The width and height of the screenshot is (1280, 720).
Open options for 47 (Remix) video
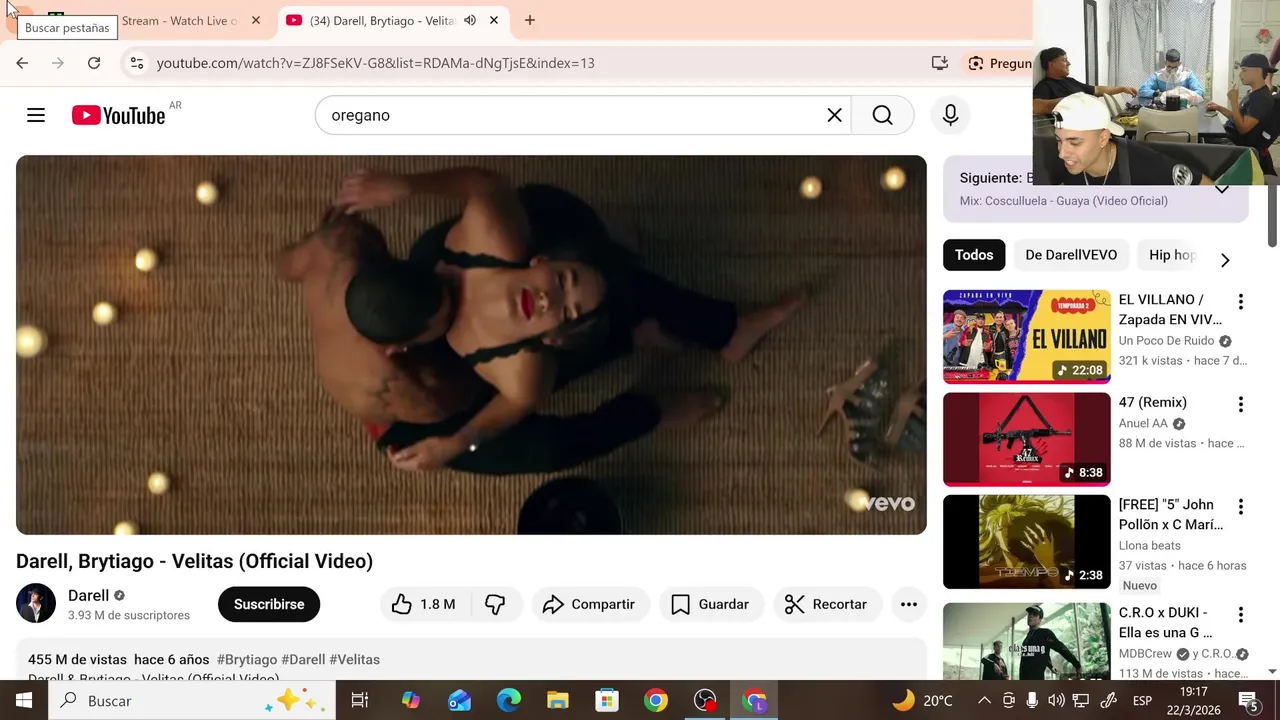(1240, 404)
